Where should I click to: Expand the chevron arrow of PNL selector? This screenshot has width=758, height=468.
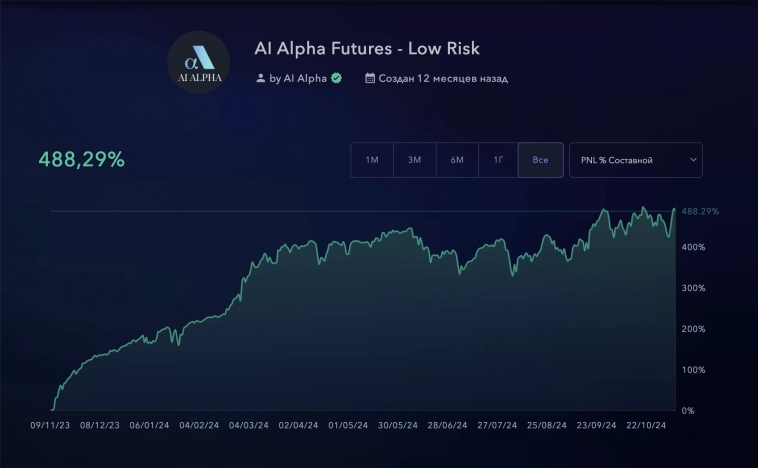(692, 160)
